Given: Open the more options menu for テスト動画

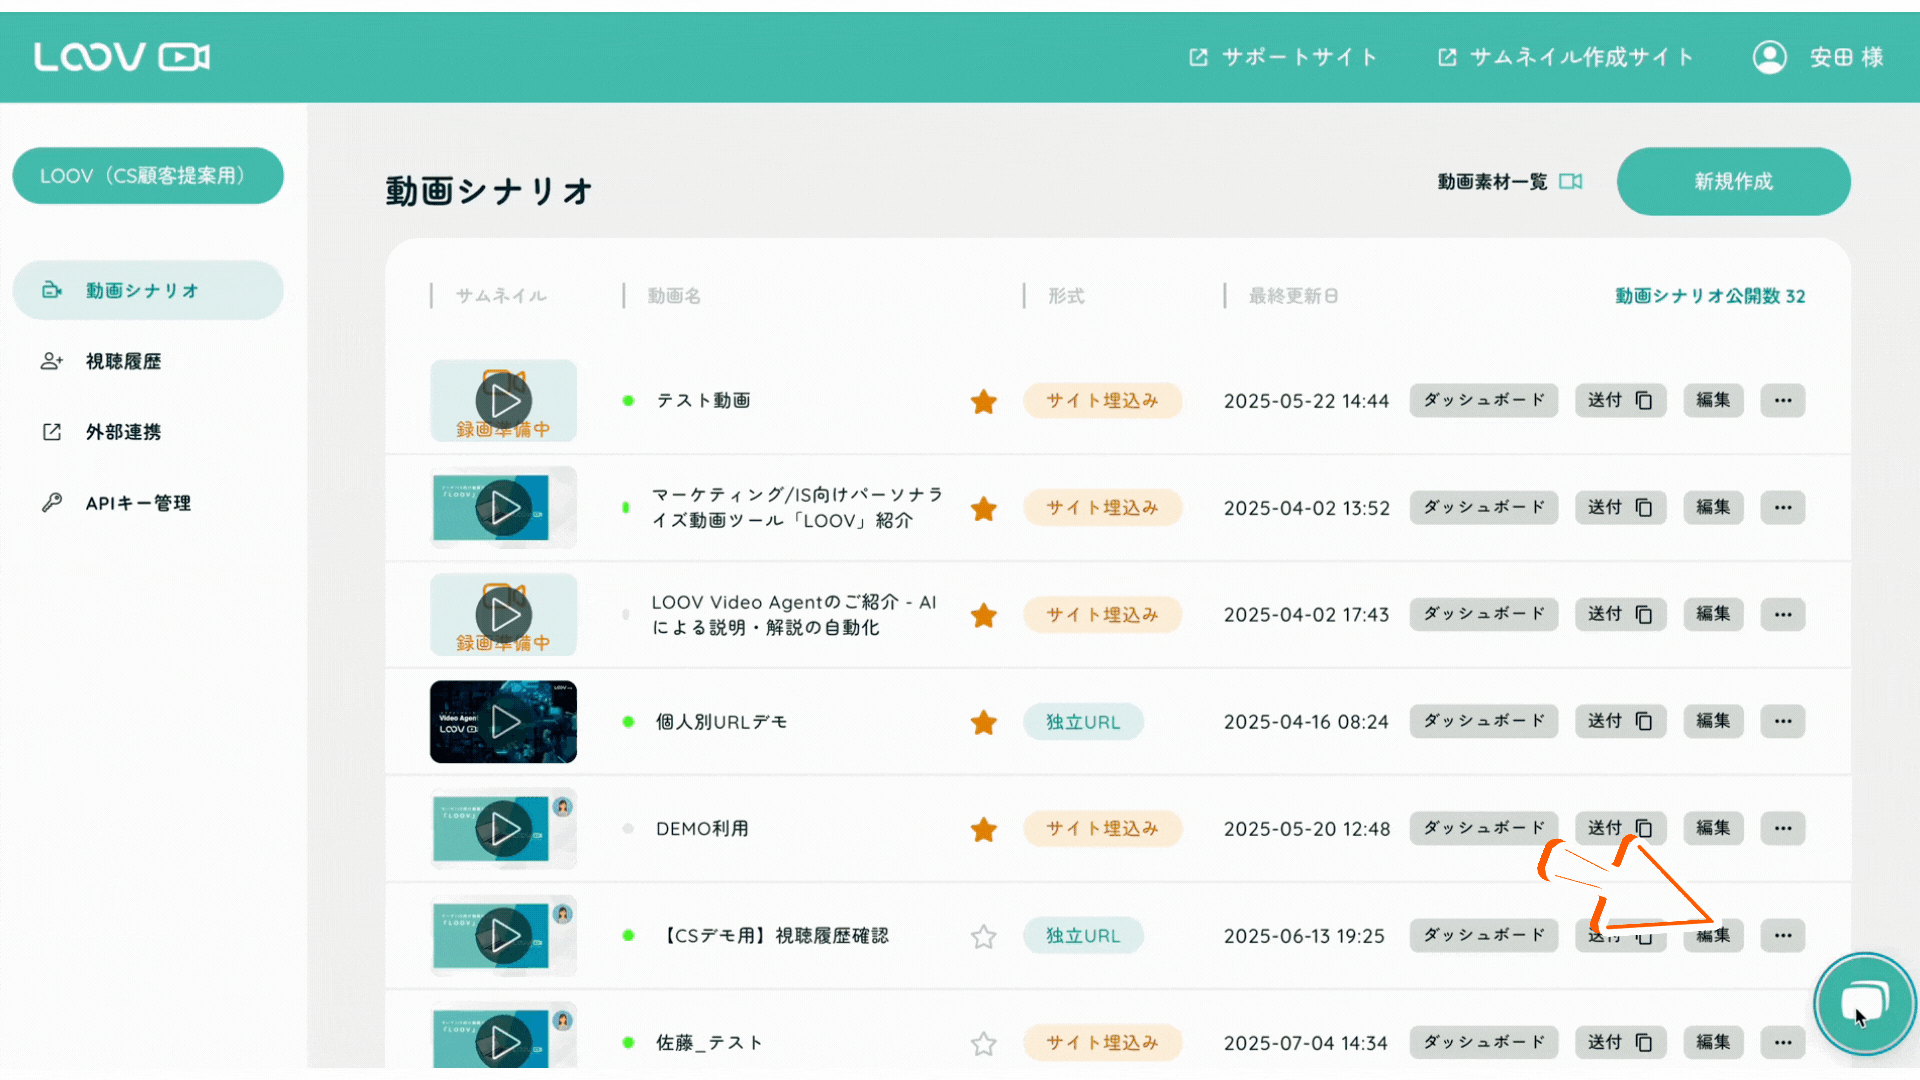Looking at the screenshot, I should coord(1783,400).
